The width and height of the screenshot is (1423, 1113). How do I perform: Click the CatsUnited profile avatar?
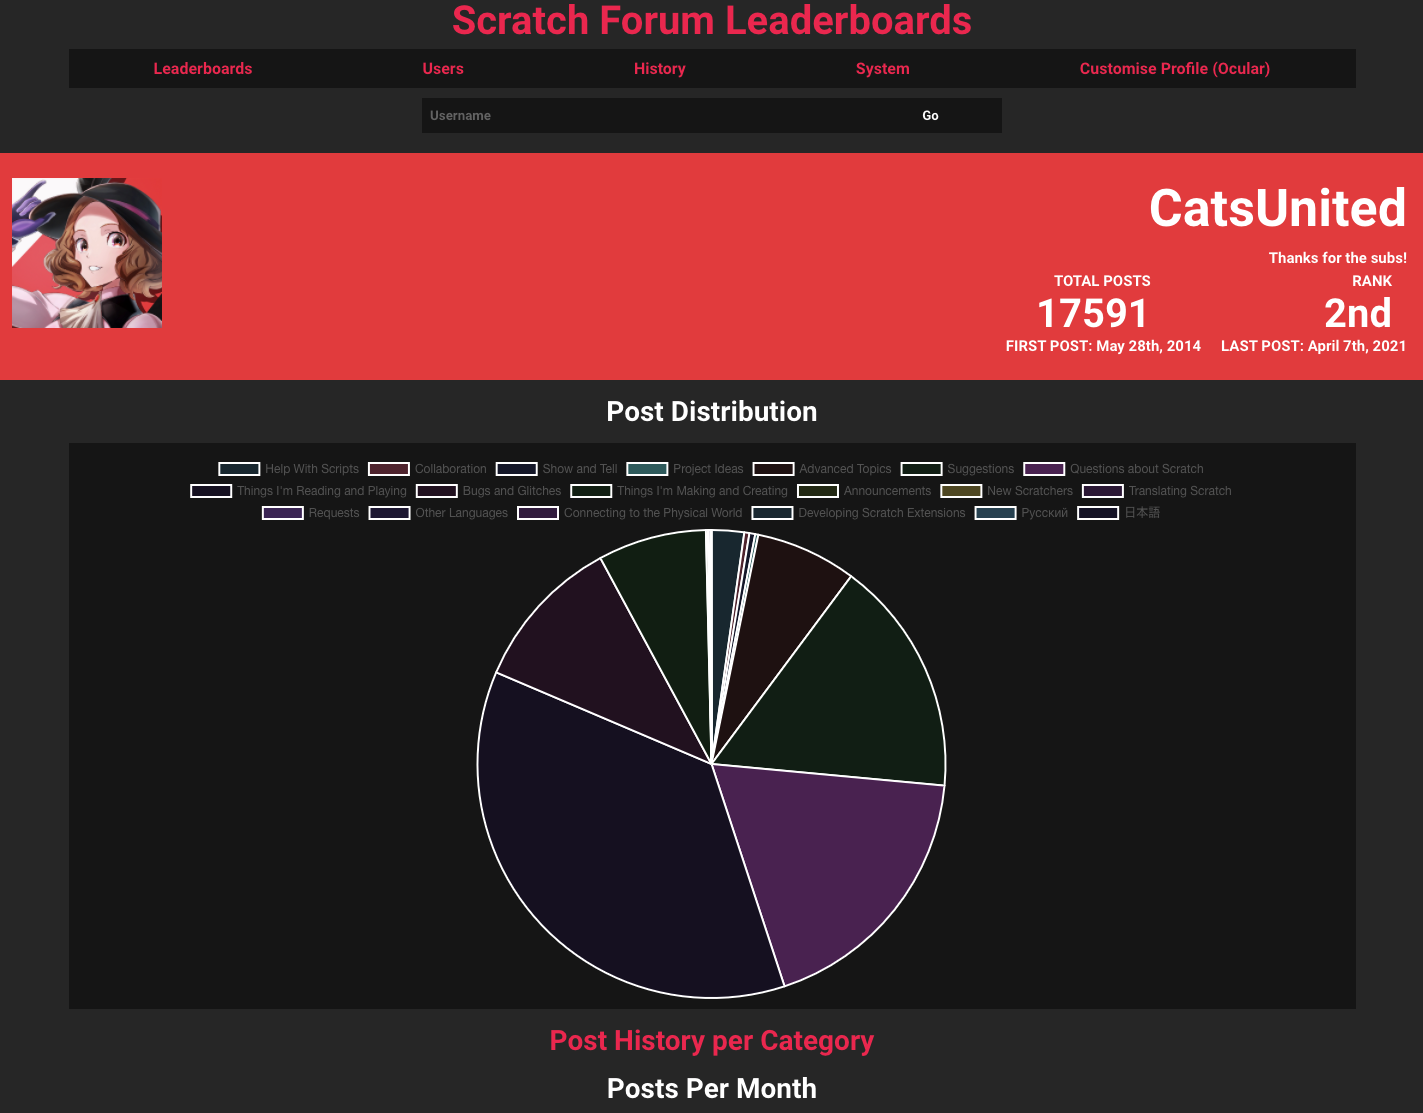[x=87, y=253]
